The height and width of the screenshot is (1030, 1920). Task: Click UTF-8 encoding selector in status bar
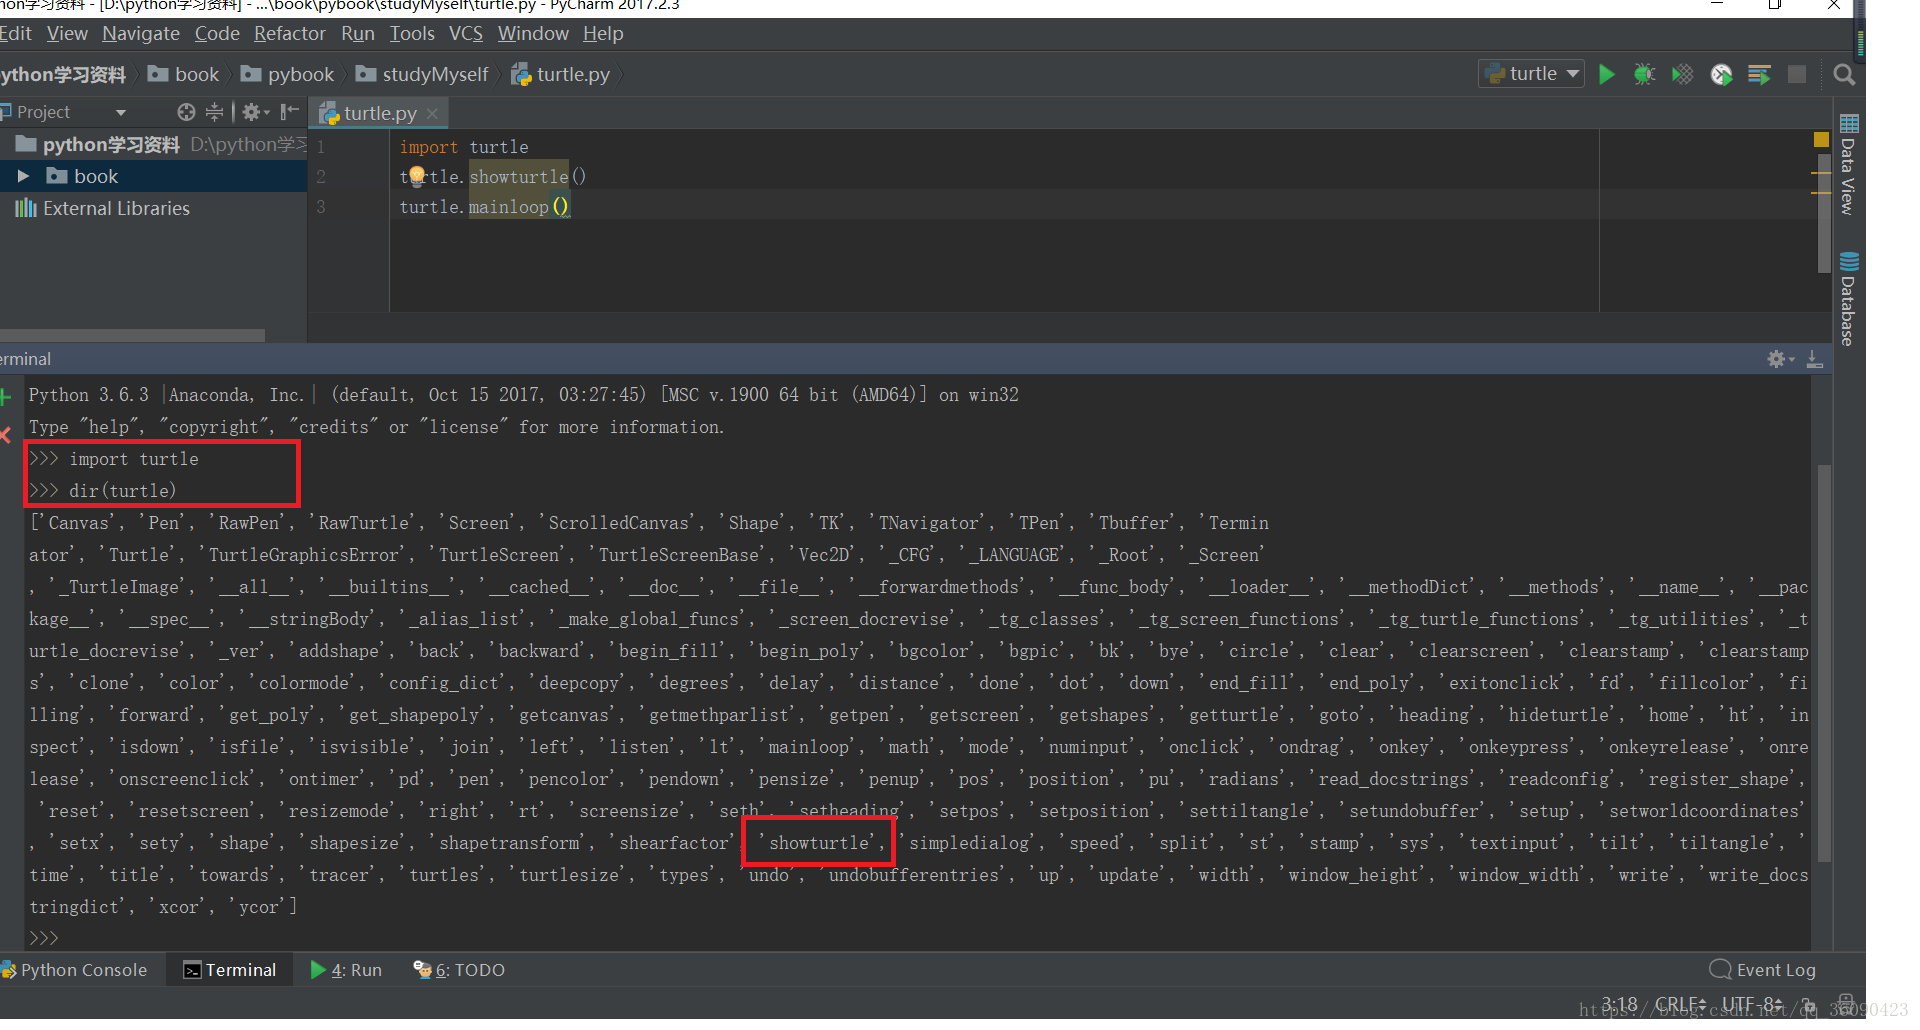[1751, 1004]
